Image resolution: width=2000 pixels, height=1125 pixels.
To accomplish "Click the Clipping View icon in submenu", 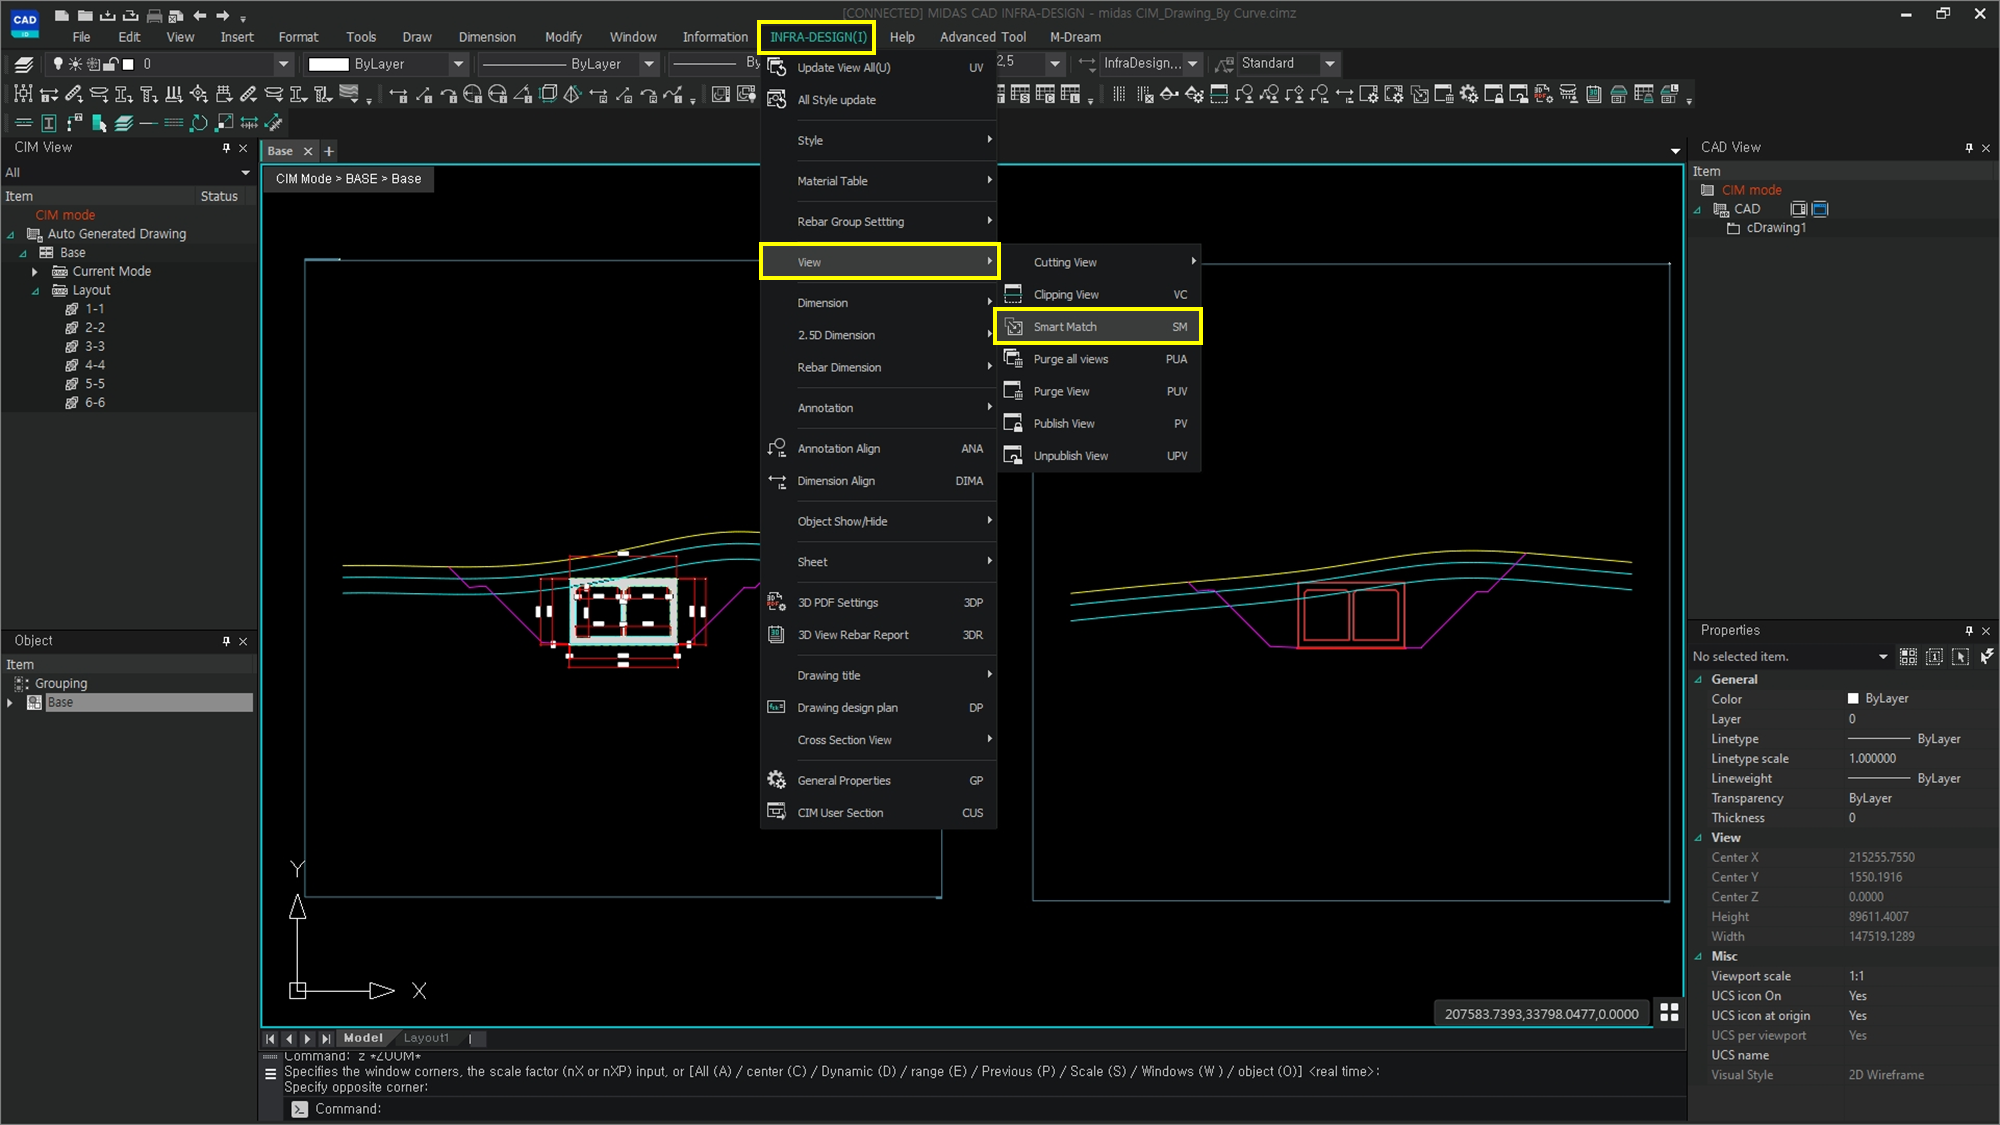I will (x=1014, y=294).
